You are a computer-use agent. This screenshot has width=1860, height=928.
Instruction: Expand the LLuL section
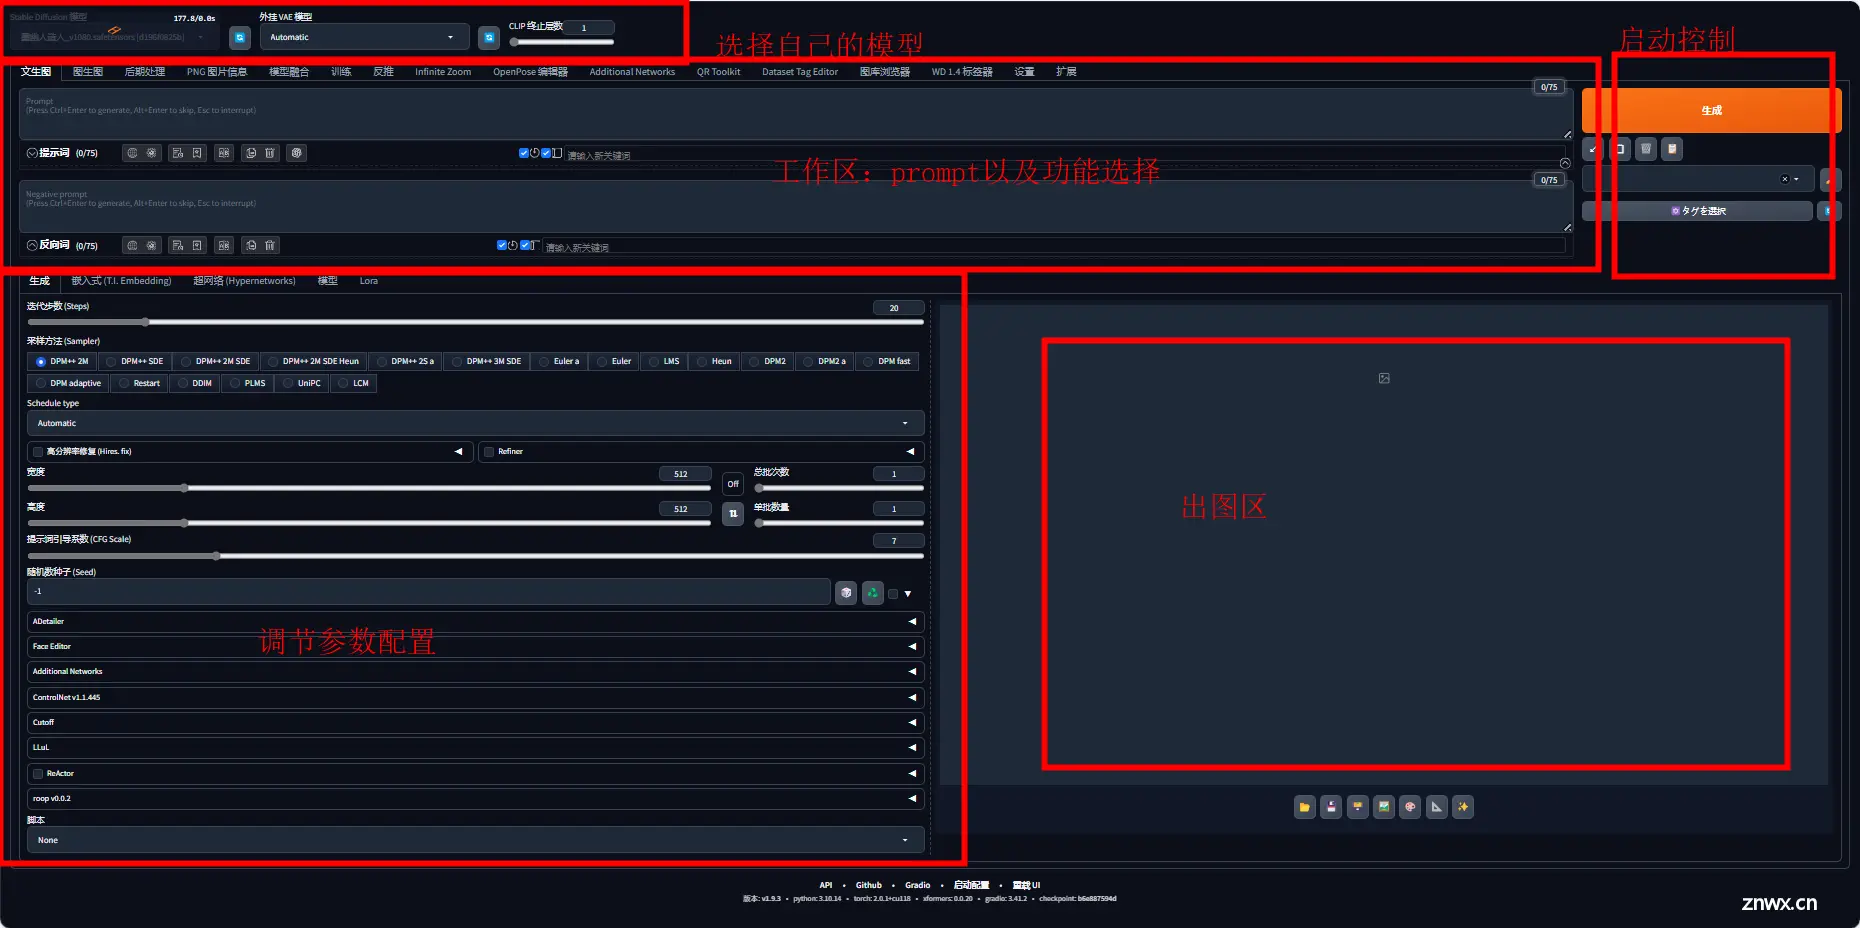[x=475, y=747]
